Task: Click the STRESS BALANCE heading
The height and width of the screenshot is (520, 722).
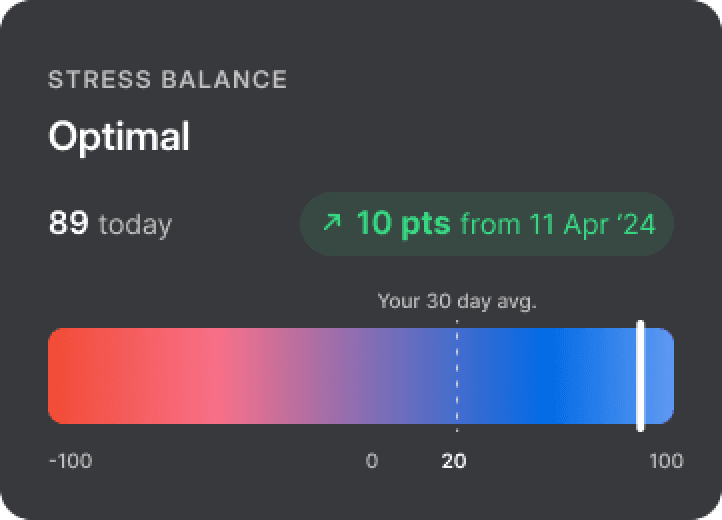Action: click(168, 80)
